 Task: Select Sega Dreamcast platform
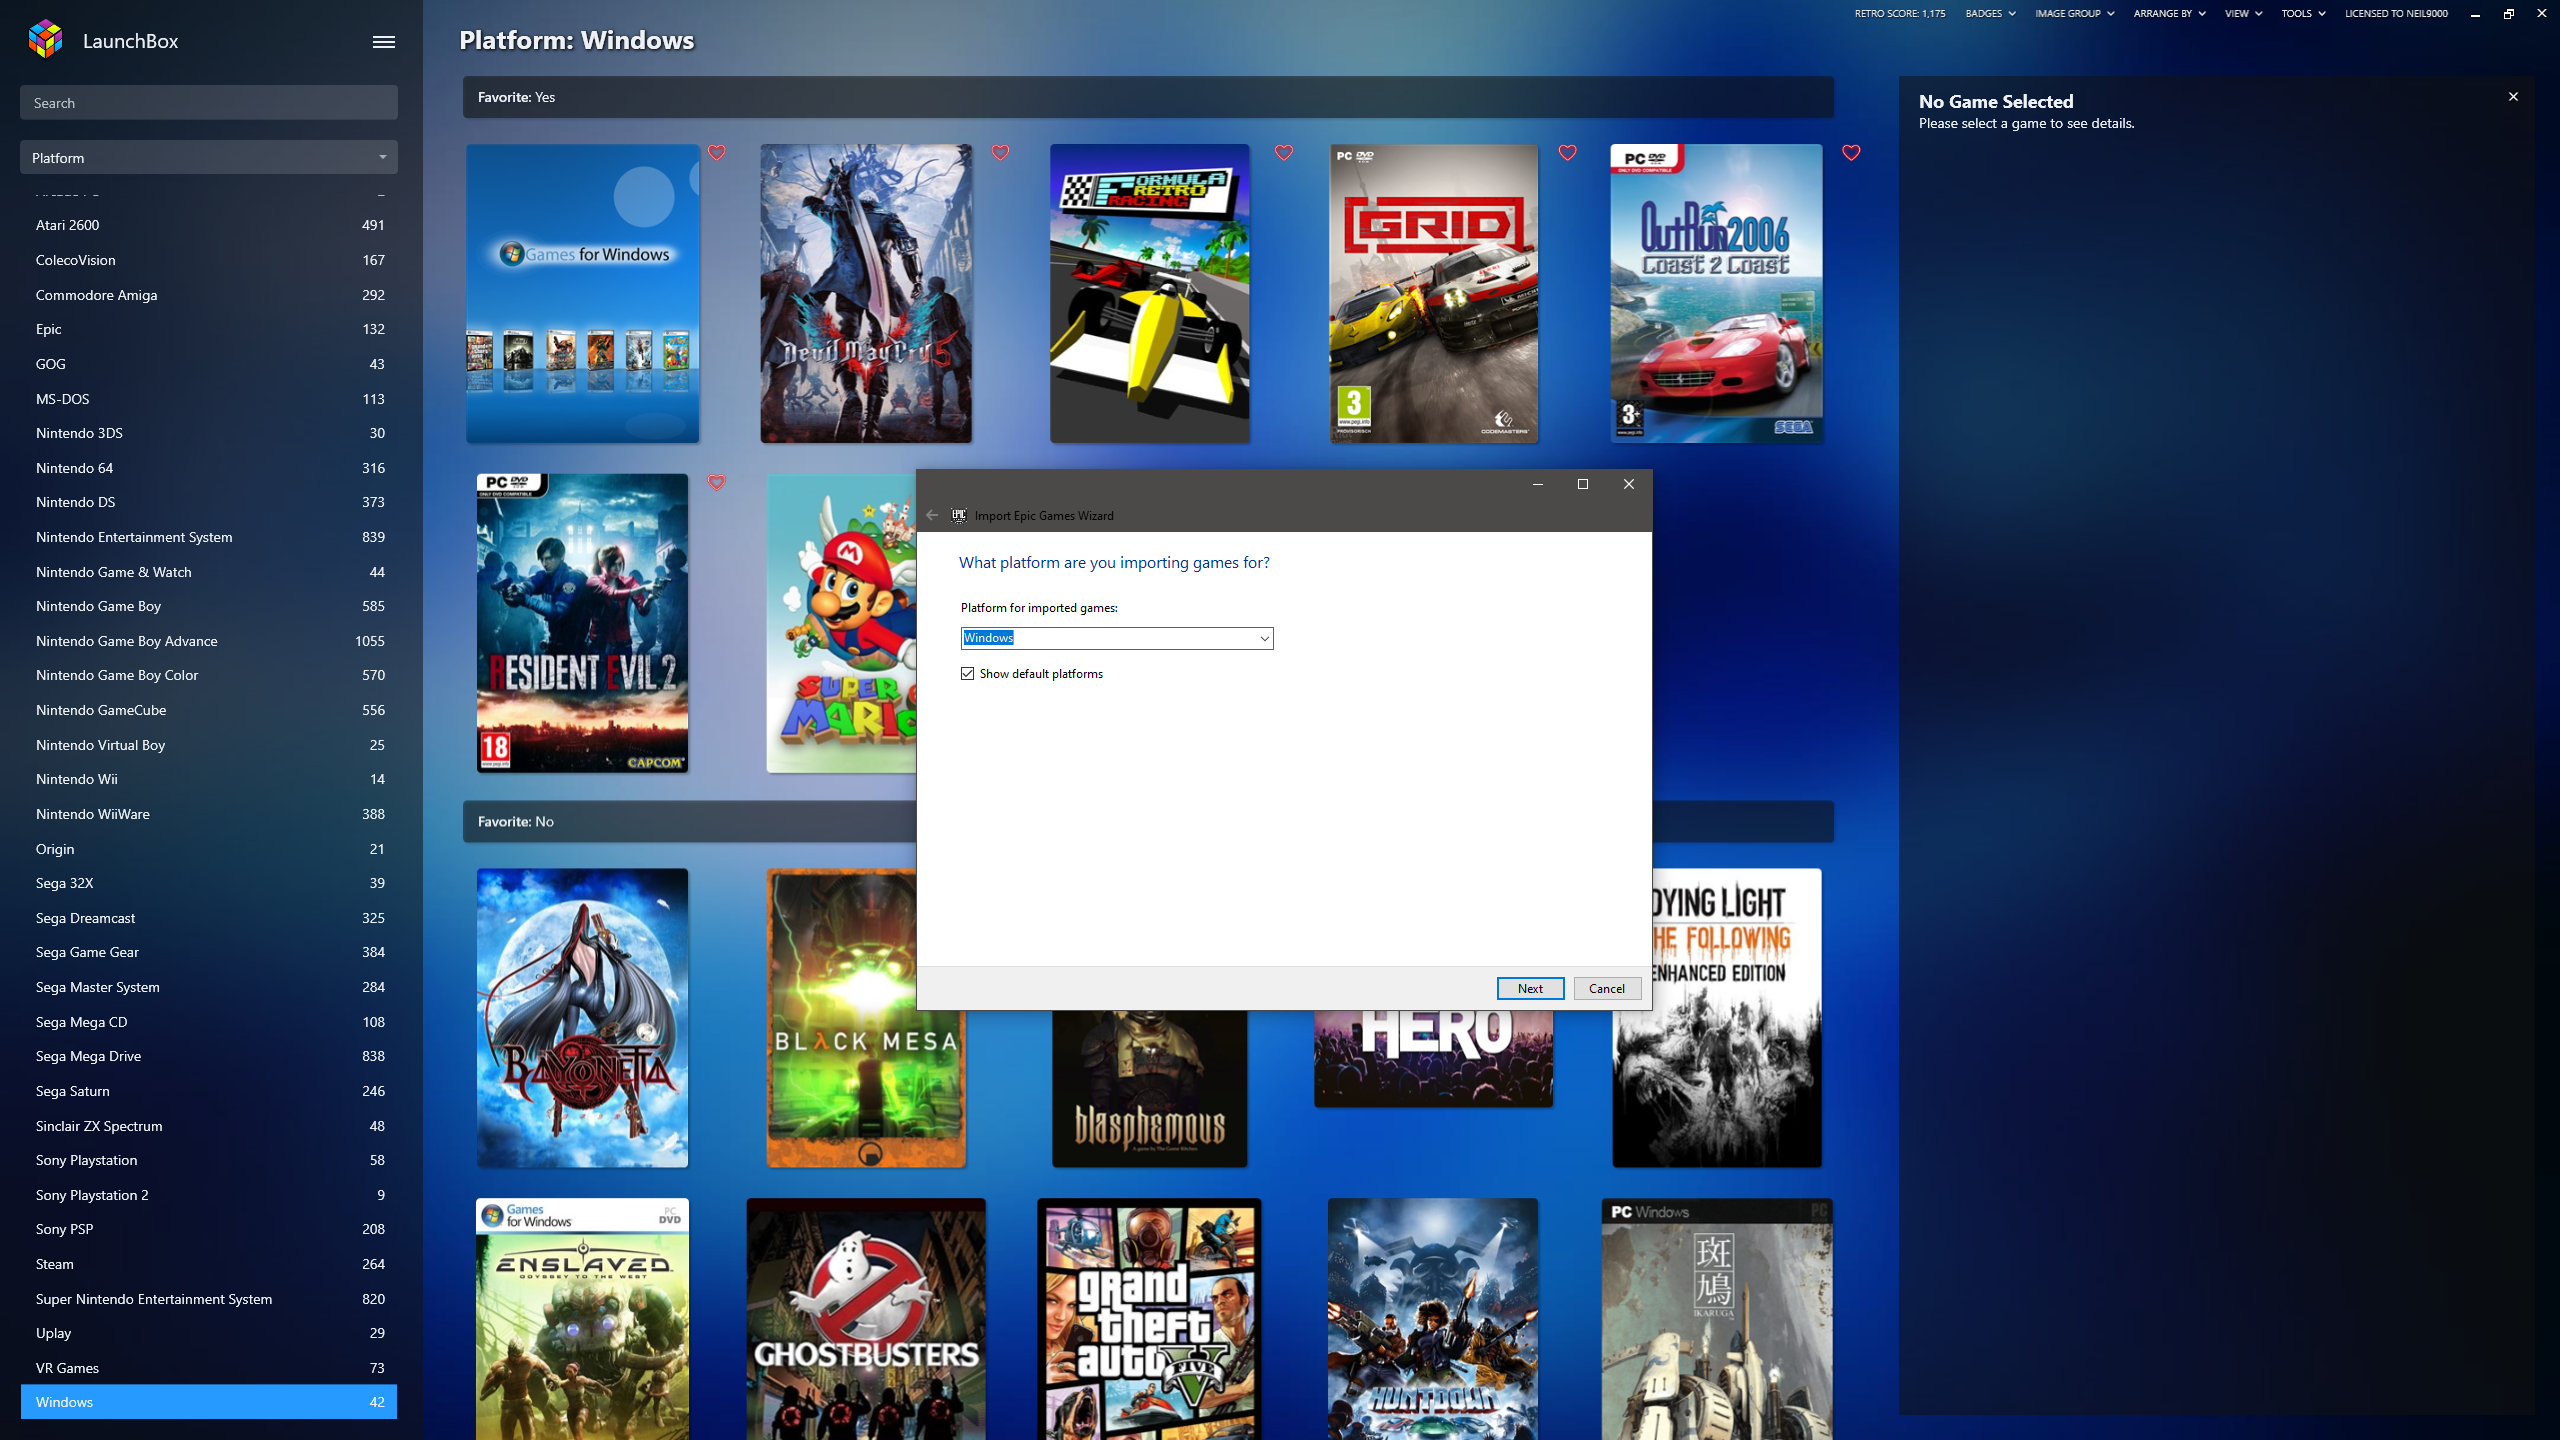click(x=209, y=918)
